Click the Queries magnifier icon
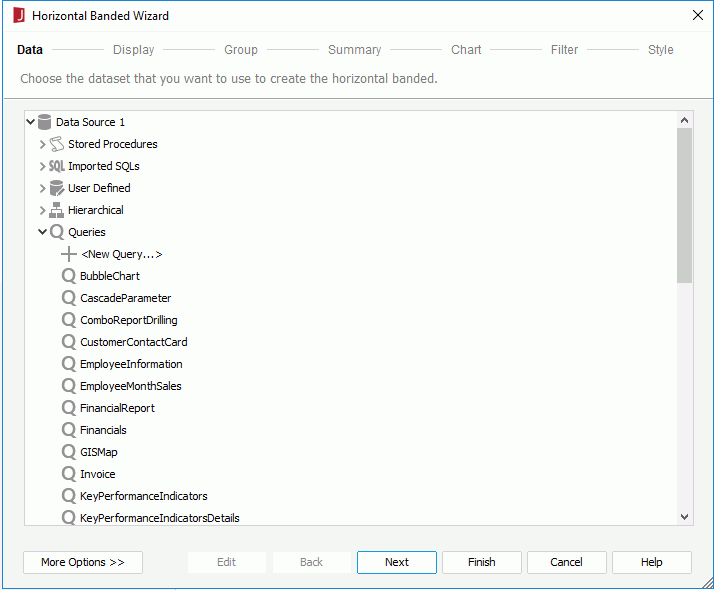The image size is (714, 590). click(x=57, y=232)
